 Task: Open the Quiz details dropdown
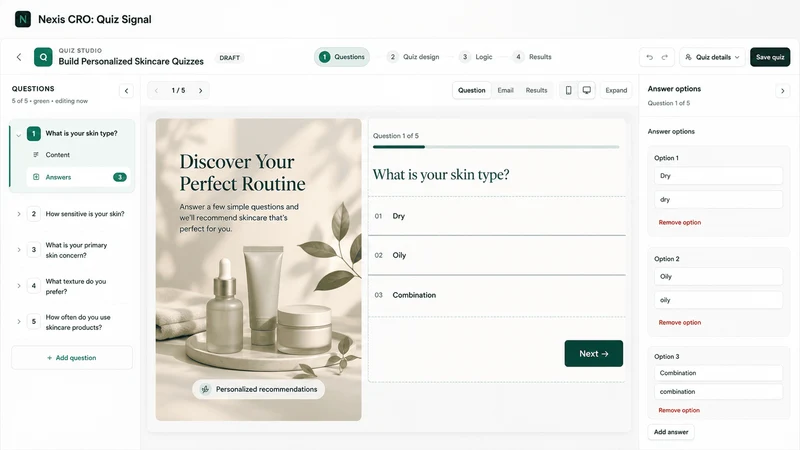tap(712, 57)
